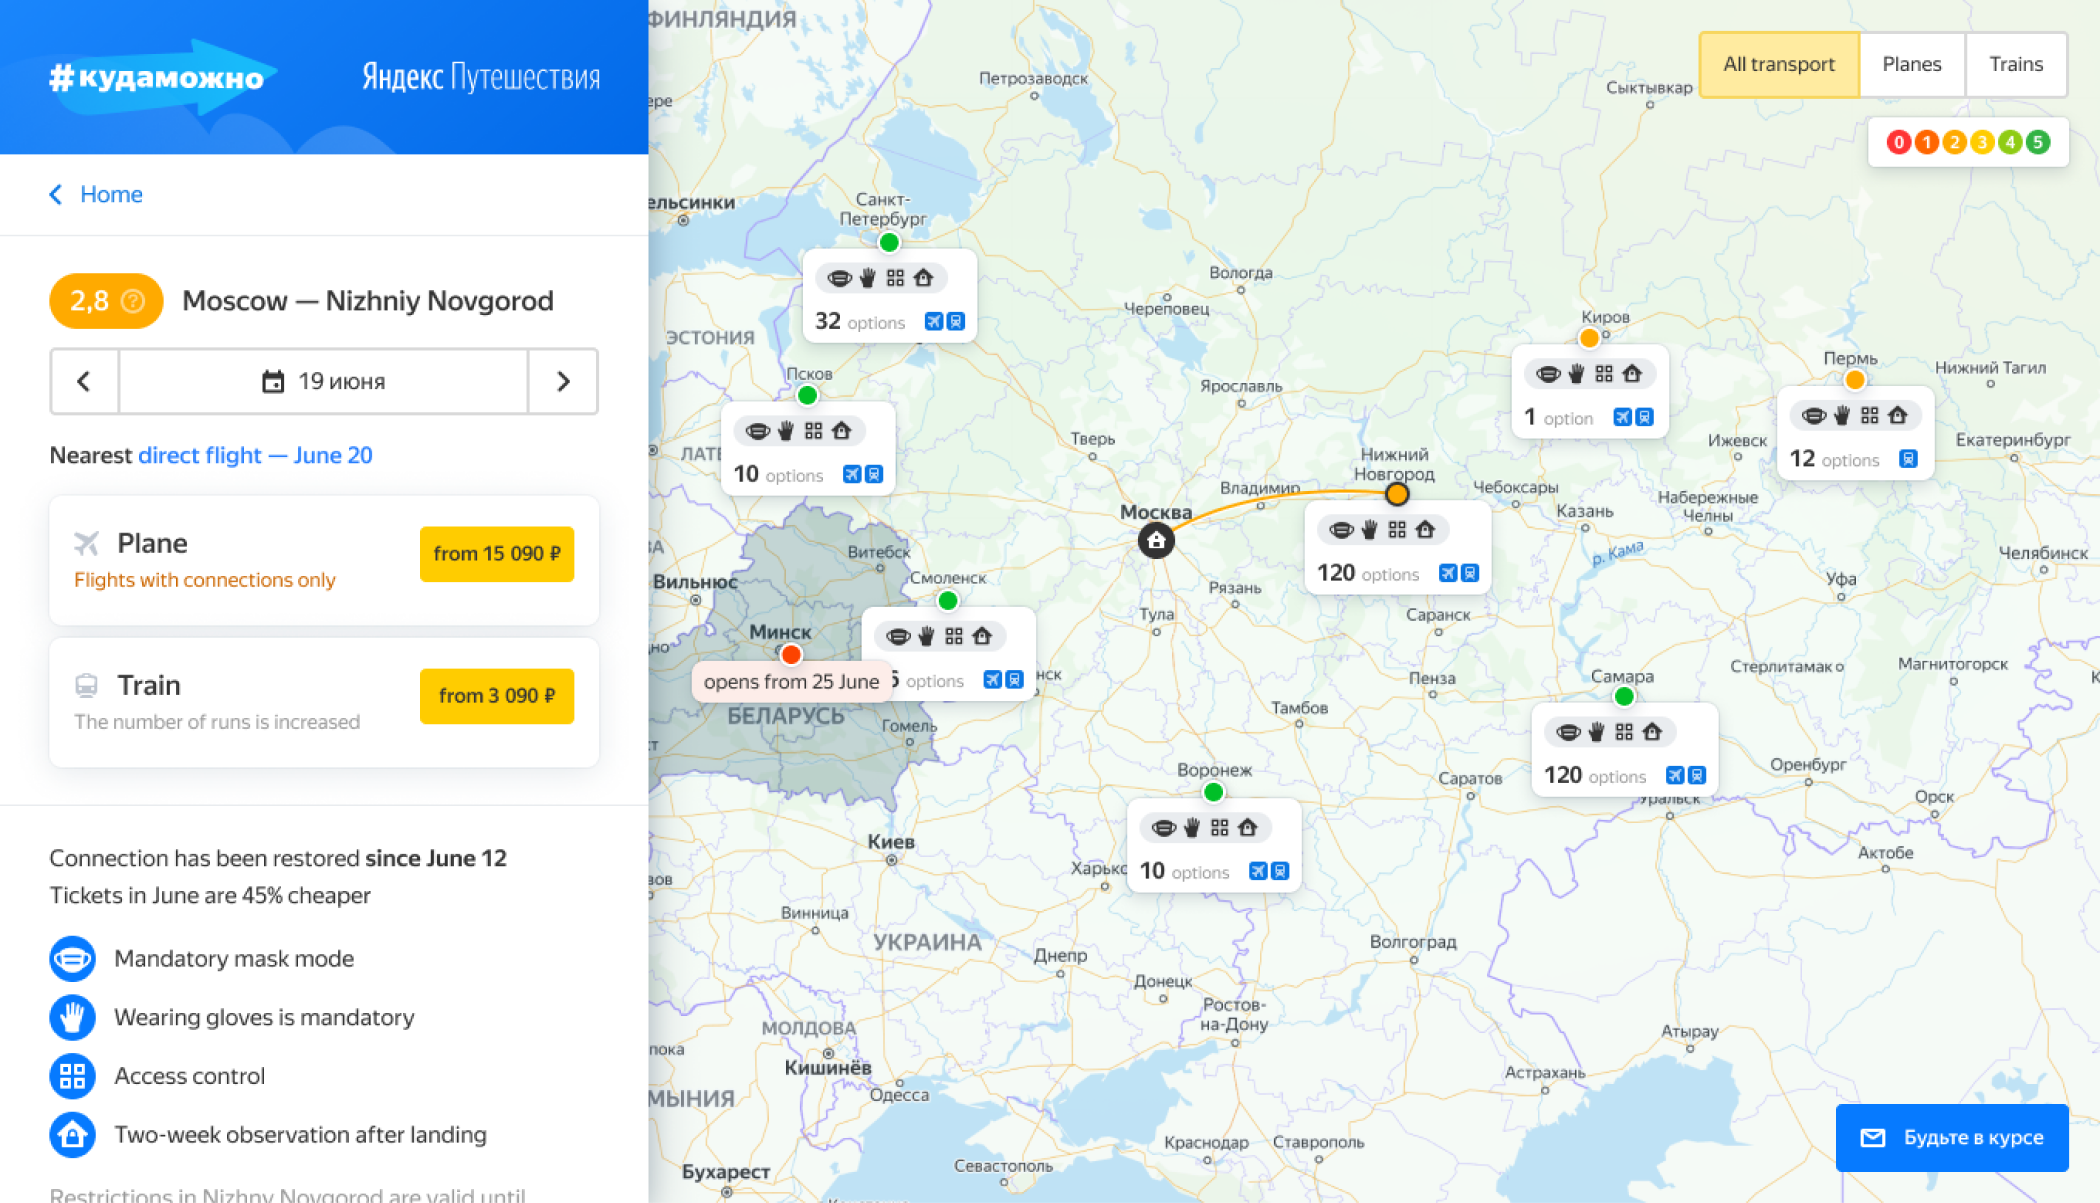Viewport: 2100px width, 1203px height.
Task: Click the question mark on 2,8 rating
Action: click(x=133, y=301)
